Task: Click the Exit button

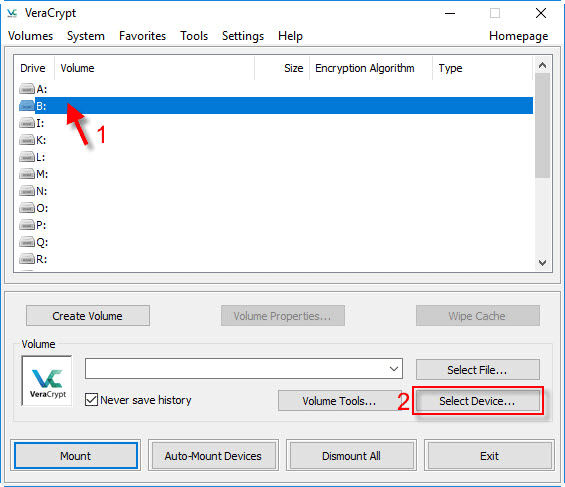Action: (489, 456)
